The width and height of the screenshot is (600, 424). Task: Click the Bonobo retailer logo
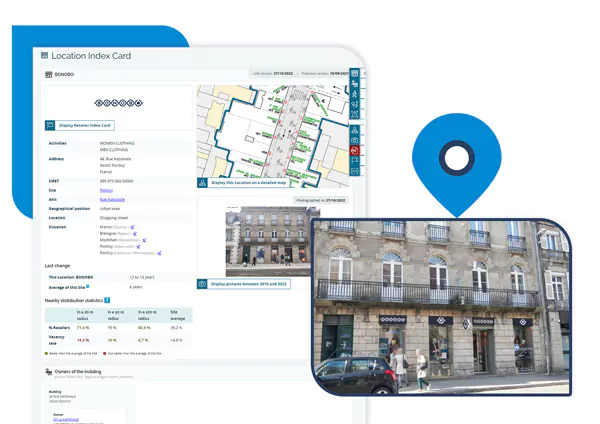point(119,103)
